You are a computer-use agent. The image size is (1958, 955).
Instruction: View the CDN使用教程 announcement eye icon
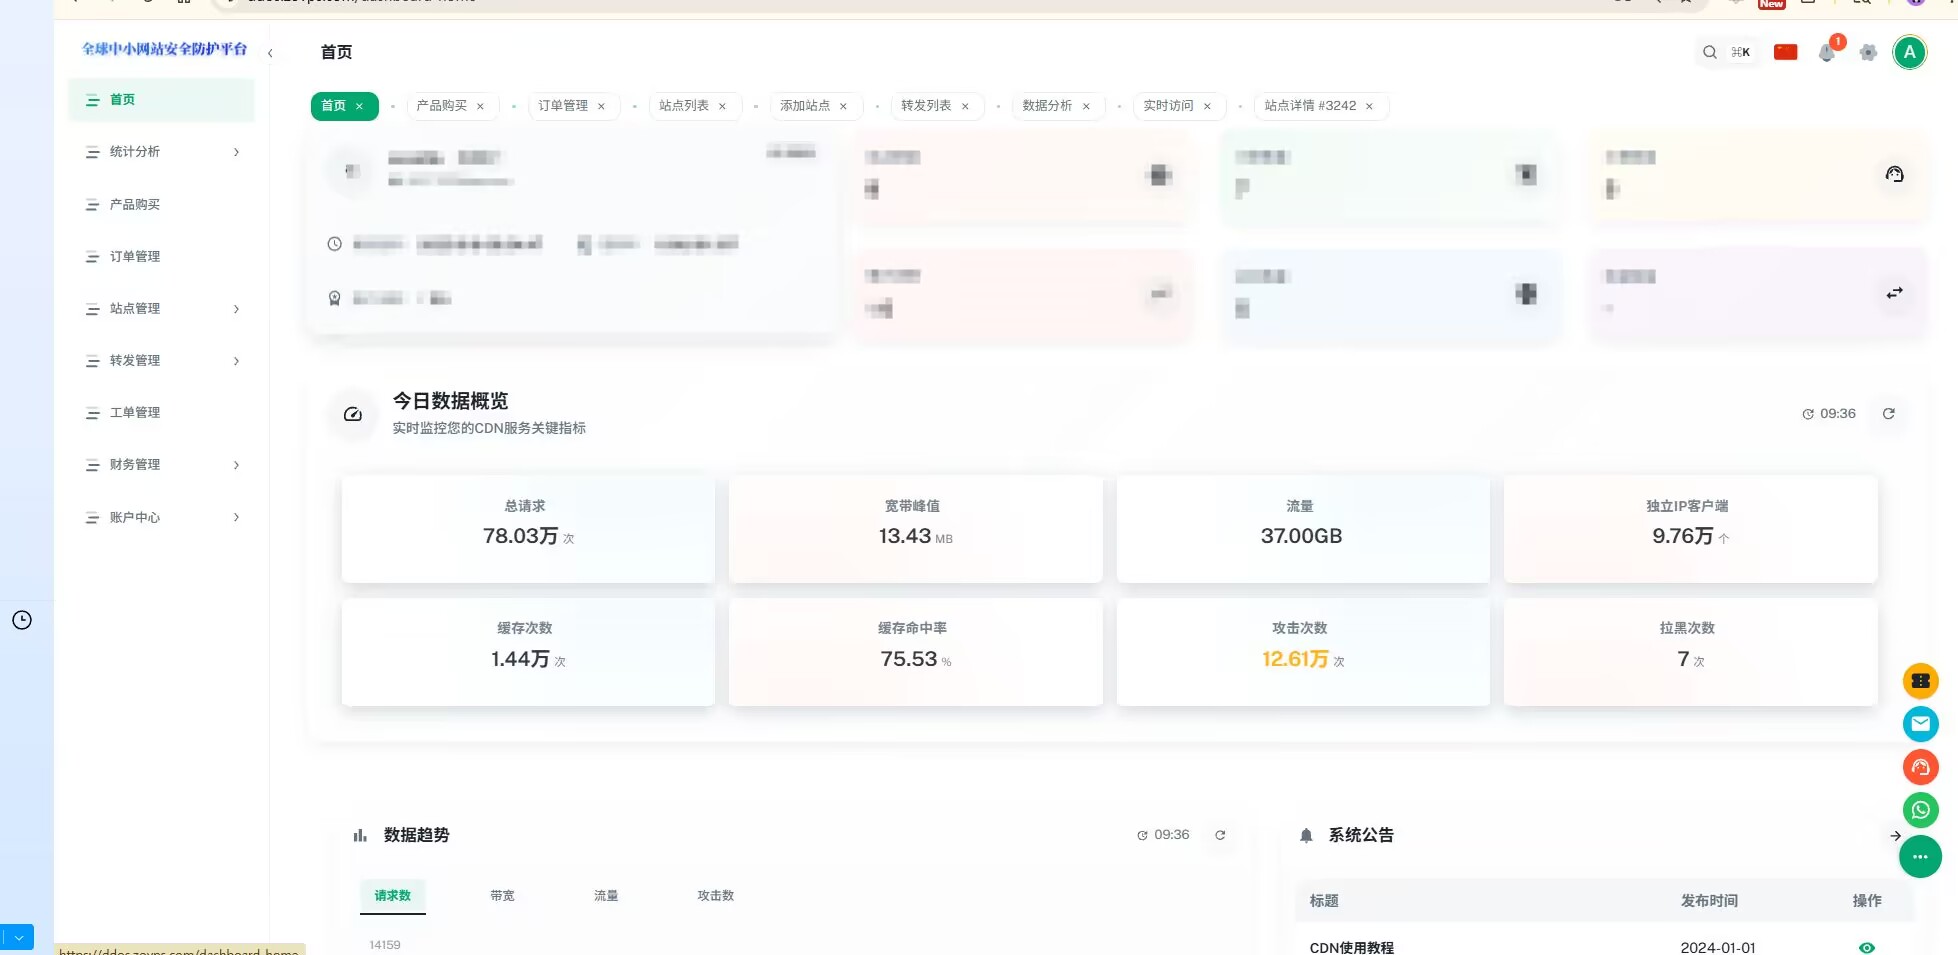pos(1866,947)
